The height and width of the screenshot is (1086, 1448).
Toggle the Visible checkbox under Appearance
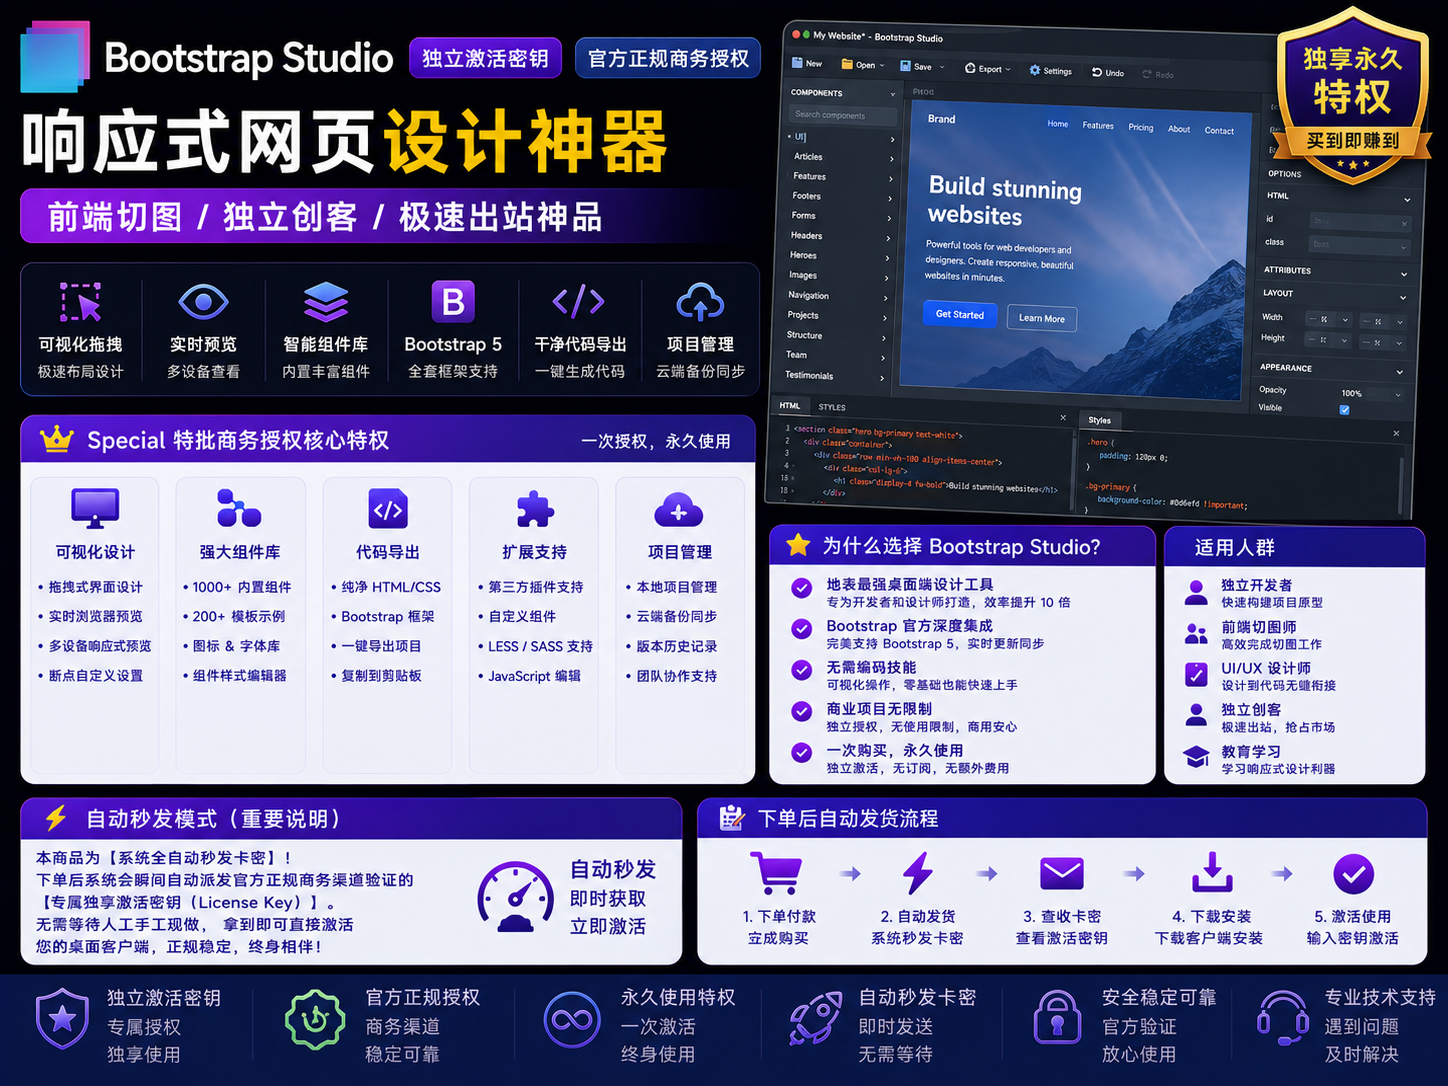(1344, 409)
